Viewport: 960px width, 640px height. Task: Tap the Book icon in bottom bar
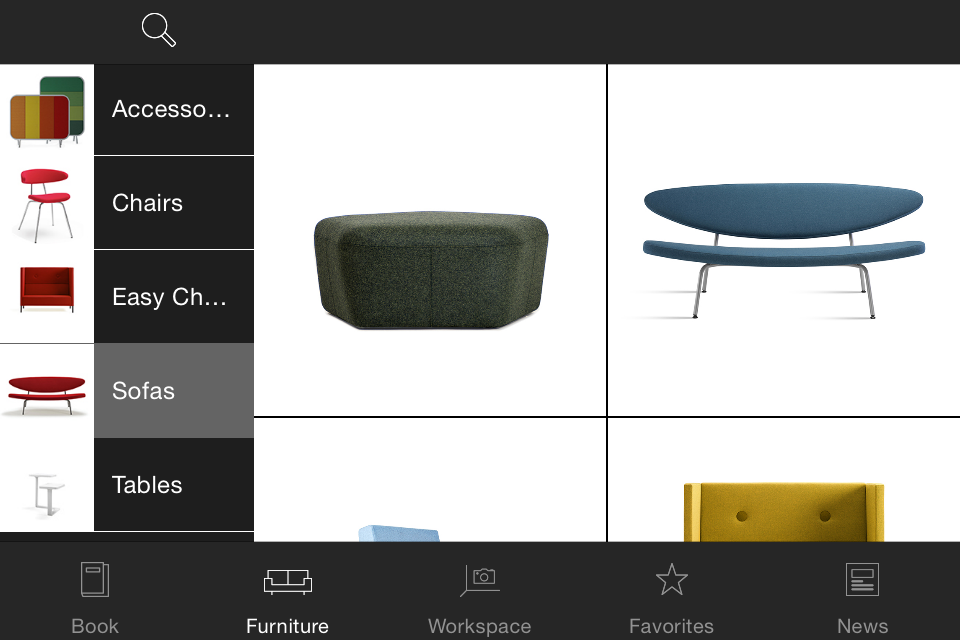95,579
